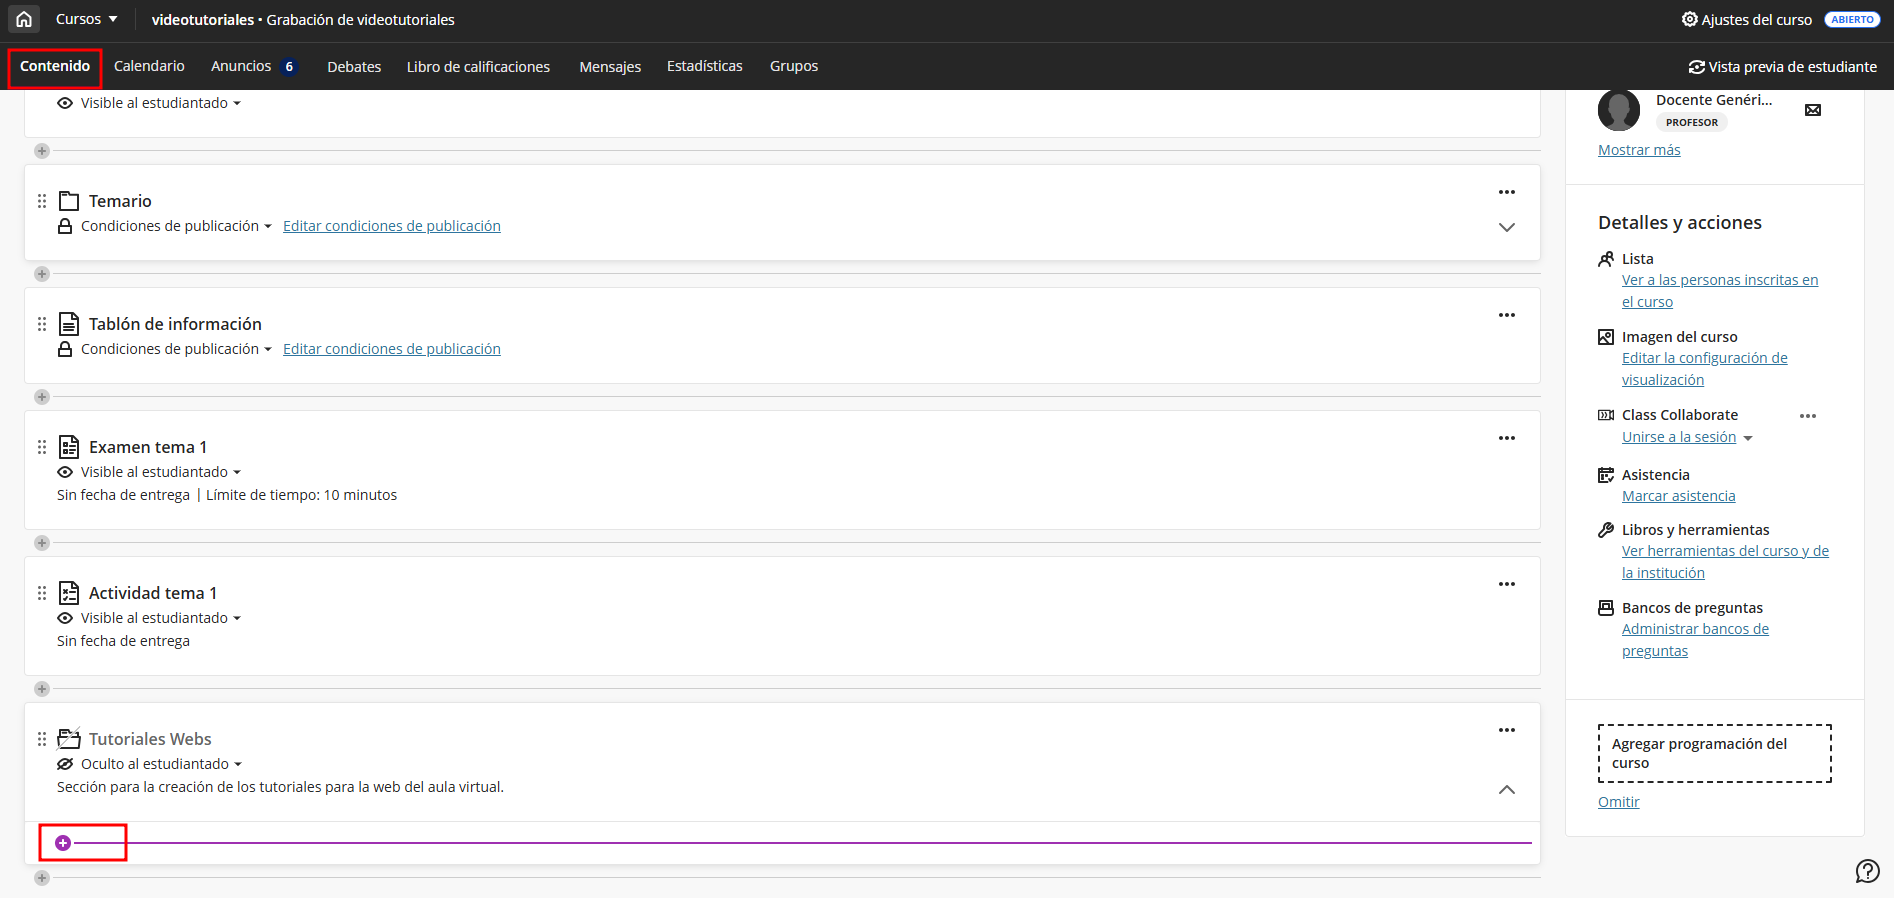The height and width of the screenshot is (898, 1894).
Task: Collapse the Tutoriales Webs folder
Action: (x=1506, y=790)
